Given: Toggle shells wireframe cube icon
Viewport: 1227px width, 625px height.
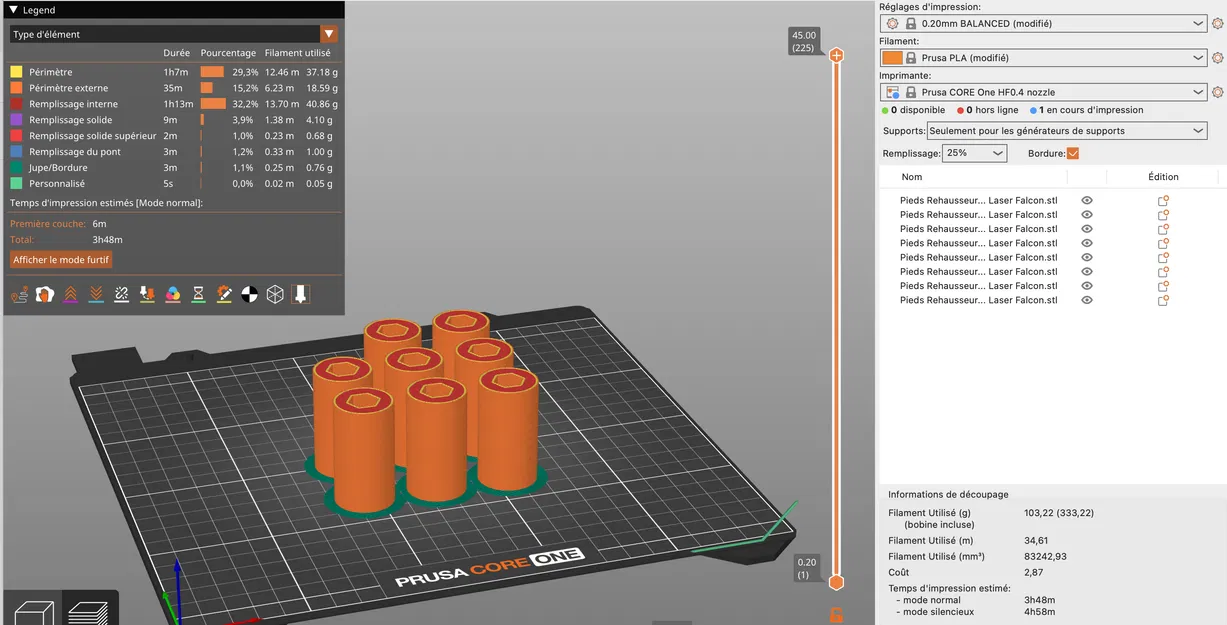Looking at the screenshot, I should 275,294.
